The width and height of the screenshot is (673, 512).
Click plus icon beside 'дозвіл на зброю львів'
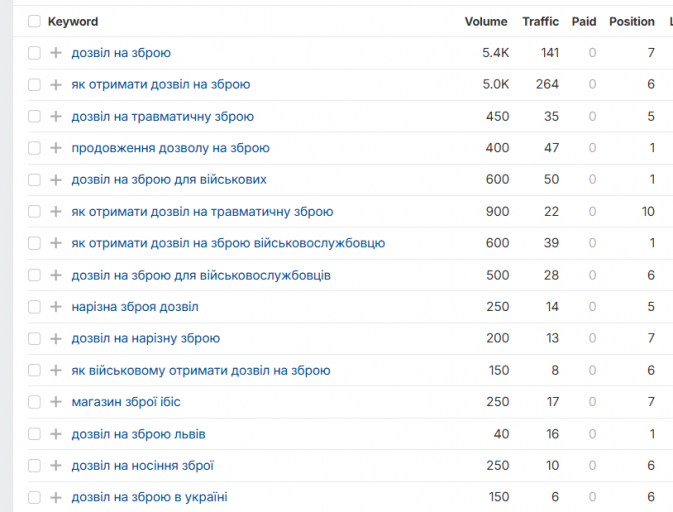click(56, 434)
